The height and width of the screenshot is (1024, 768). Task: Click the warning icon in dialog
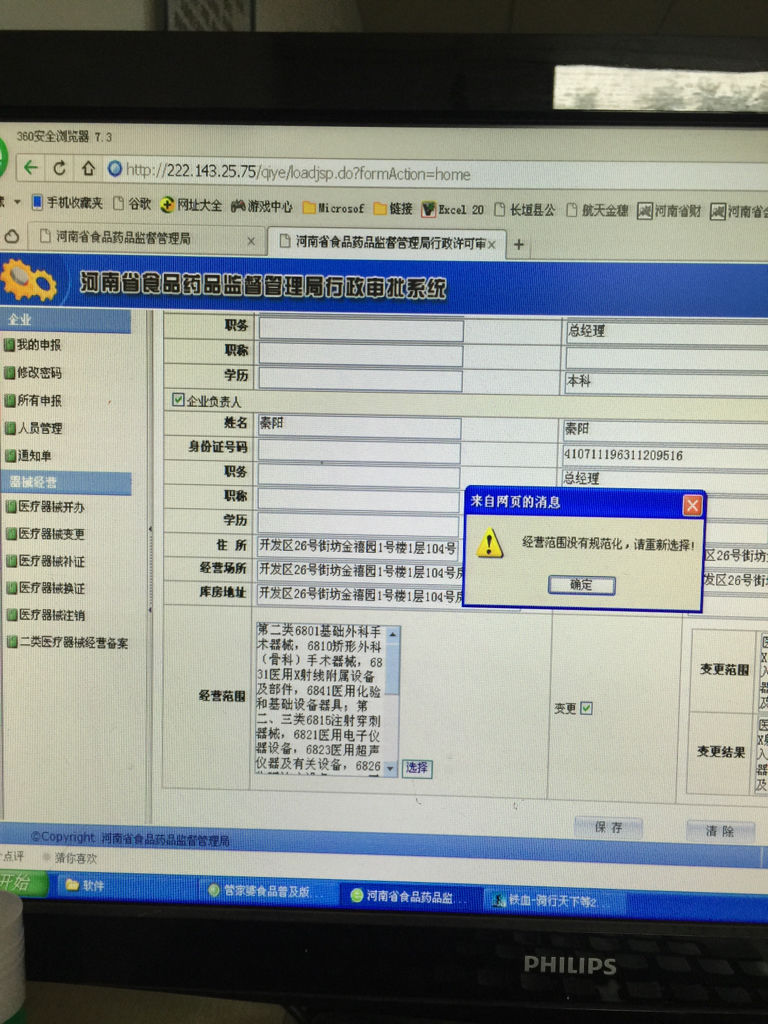point(489,543)
